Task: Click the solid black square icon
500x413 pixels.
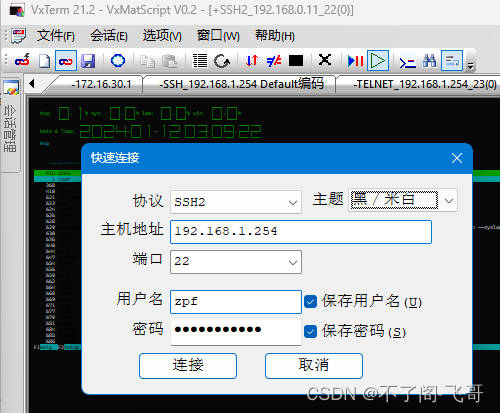Action: point(296,61)
